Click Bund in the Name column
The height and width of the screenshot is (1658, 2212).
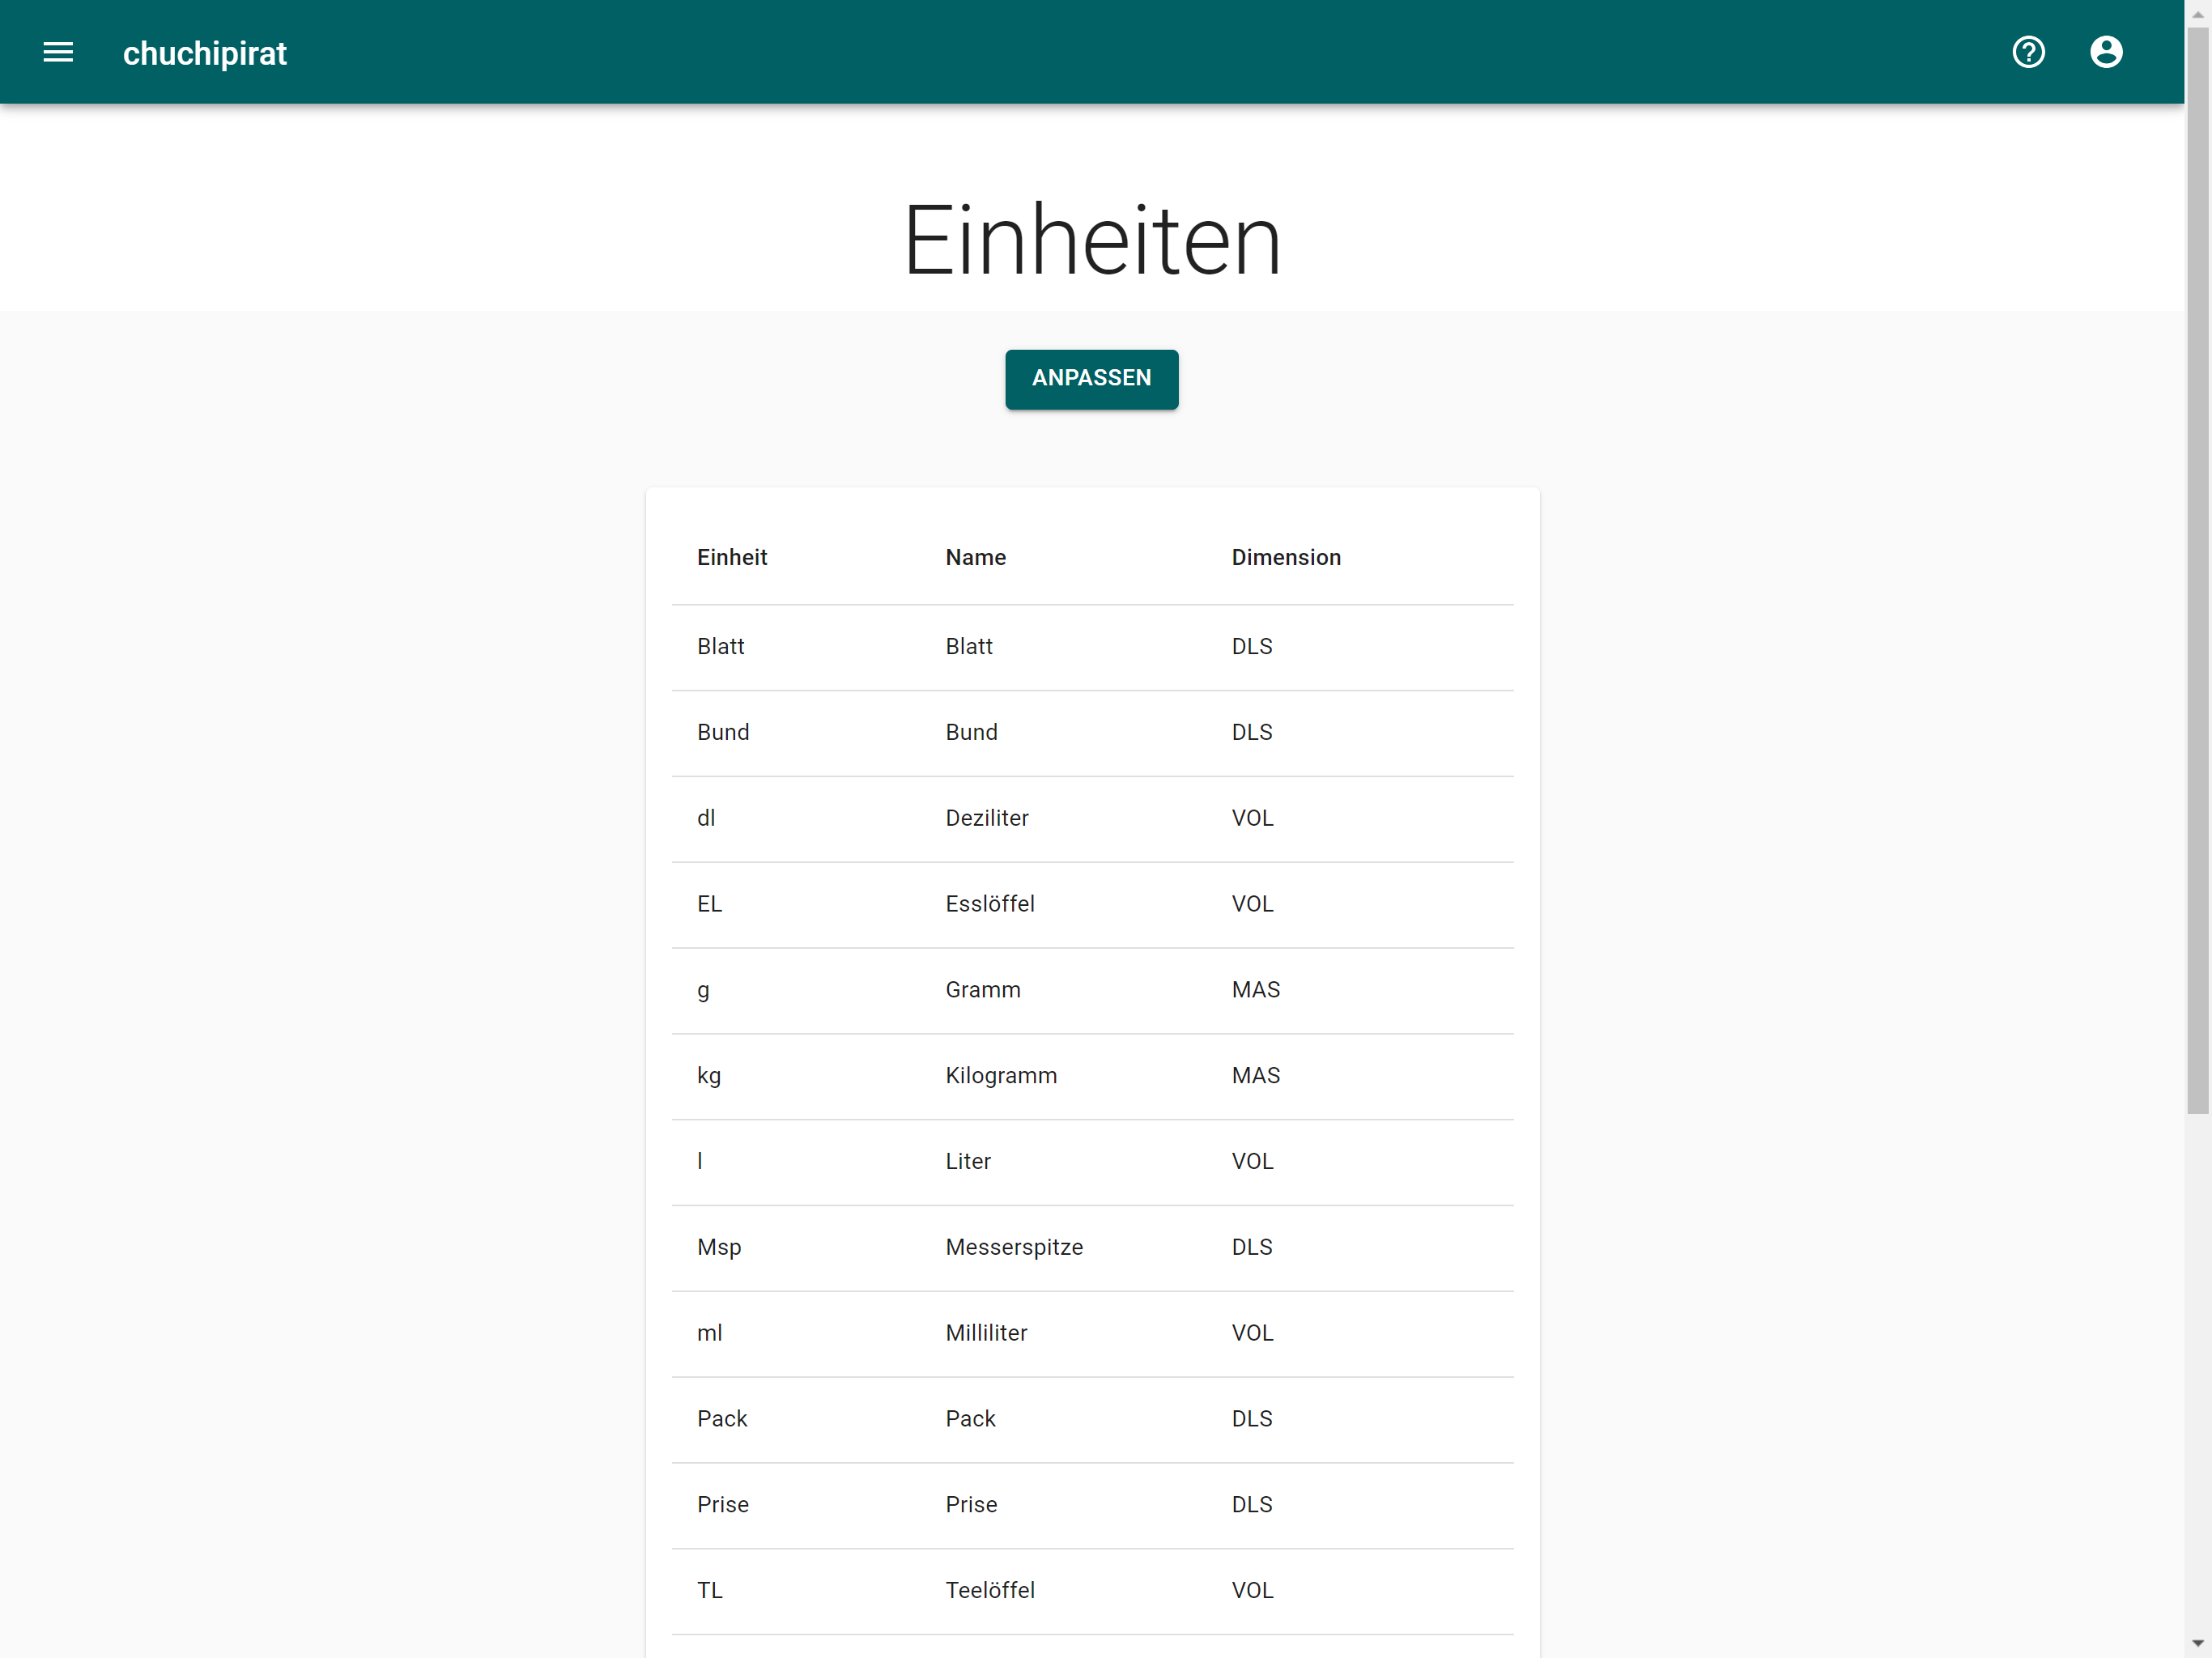[971, 732]
